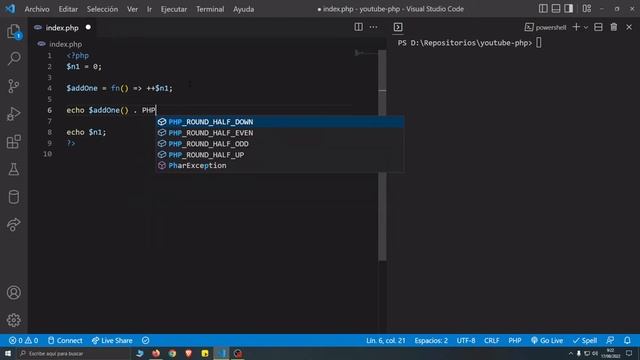Click line number 8 in gutter
The height and width of the screenshot is (360, 640).
click(x=49, y=132)
